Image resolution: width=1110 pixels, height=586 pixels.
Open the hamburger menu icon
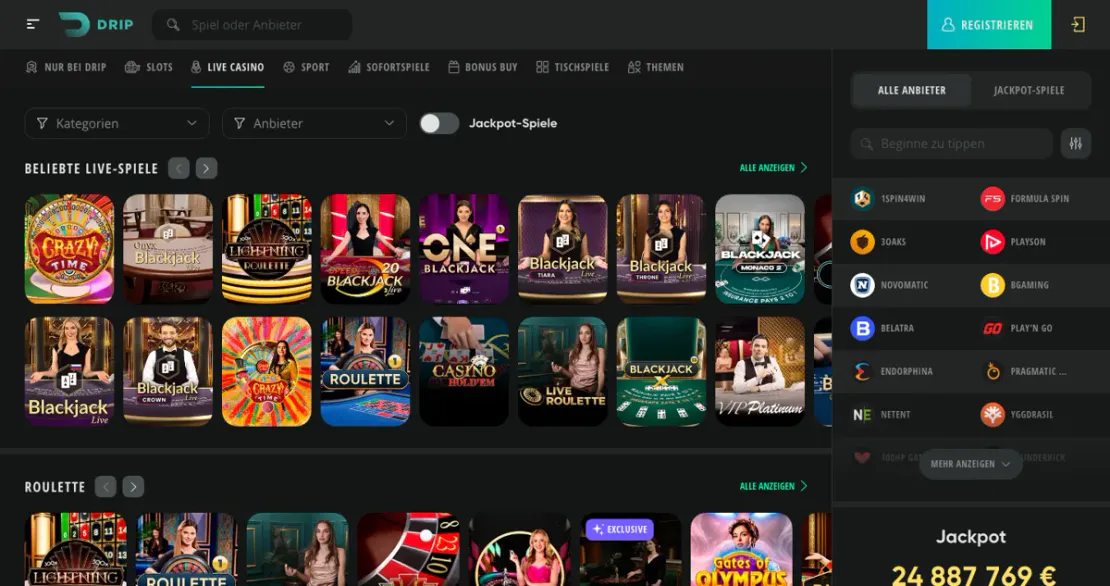(x=33, y=24)
